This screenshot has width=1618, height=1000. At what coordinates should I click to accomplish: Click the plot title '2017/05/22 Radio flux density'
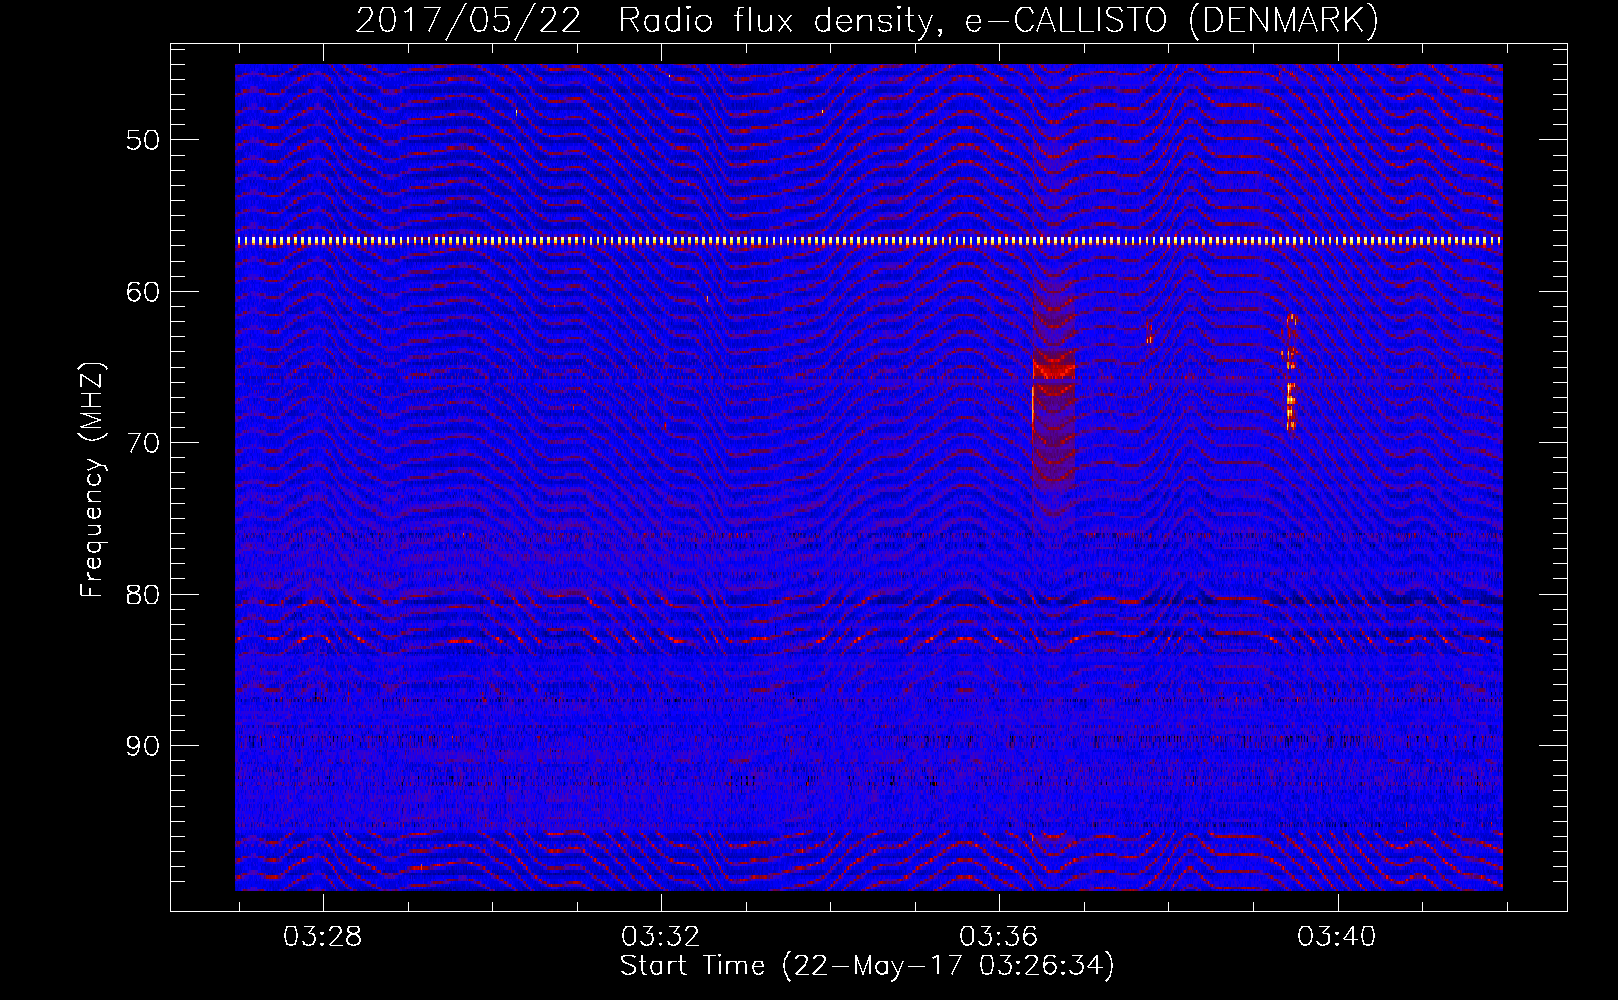[x=867, y=20]
